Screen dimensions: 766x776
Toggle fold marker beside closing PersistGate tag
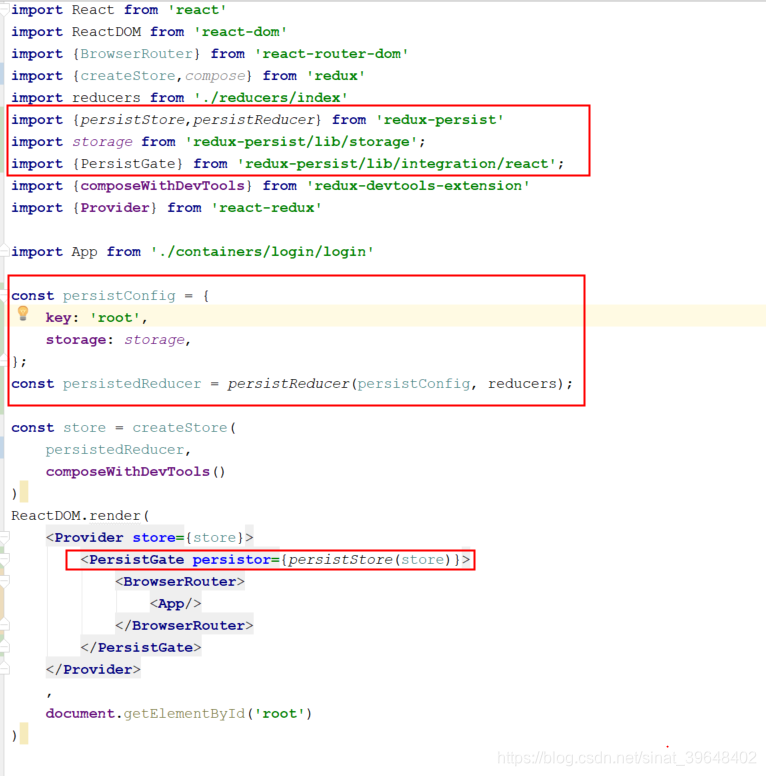pyautogui.click(x=4, y=647)
